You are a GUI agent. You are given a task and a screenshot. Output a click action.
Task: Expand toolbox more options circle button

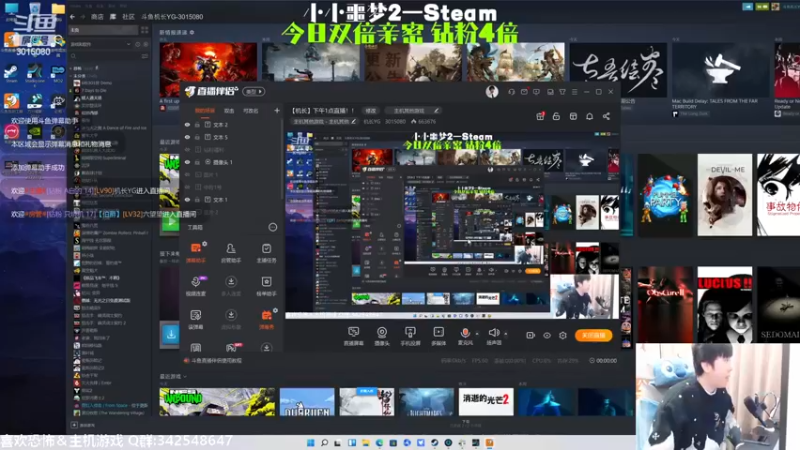272,227
